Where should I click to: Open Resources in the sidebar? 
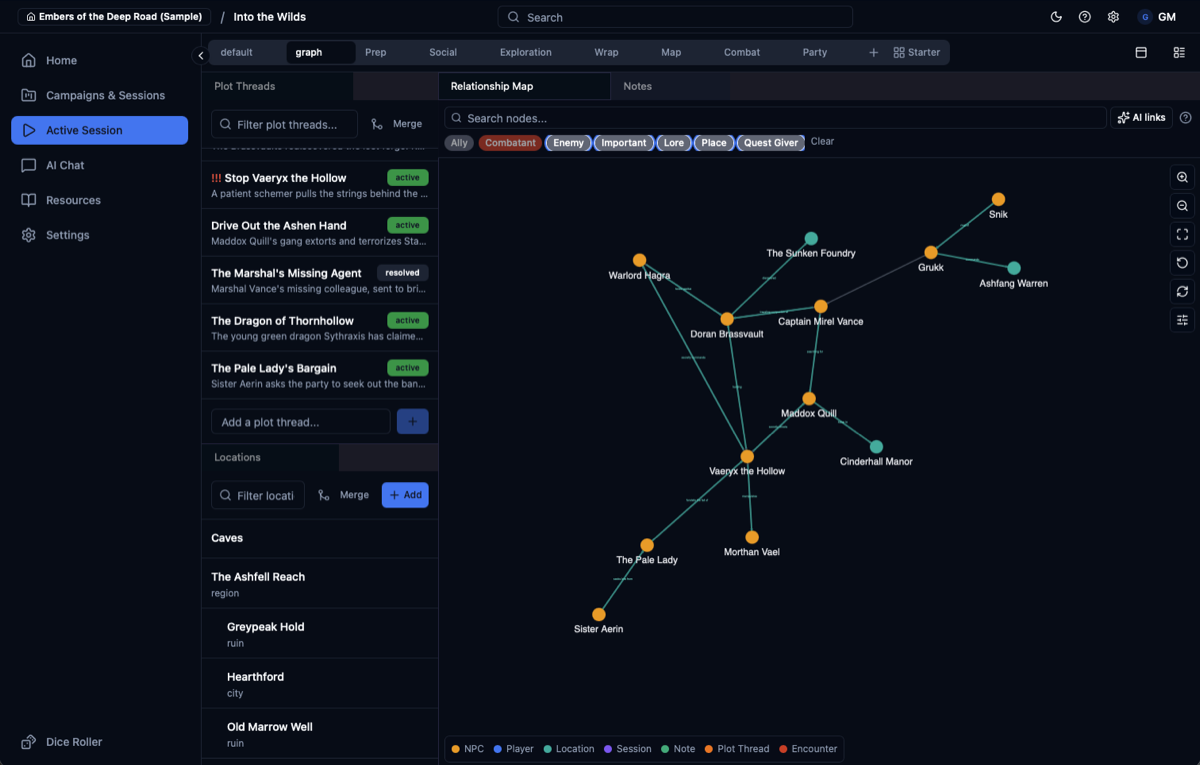pos(99,200)
